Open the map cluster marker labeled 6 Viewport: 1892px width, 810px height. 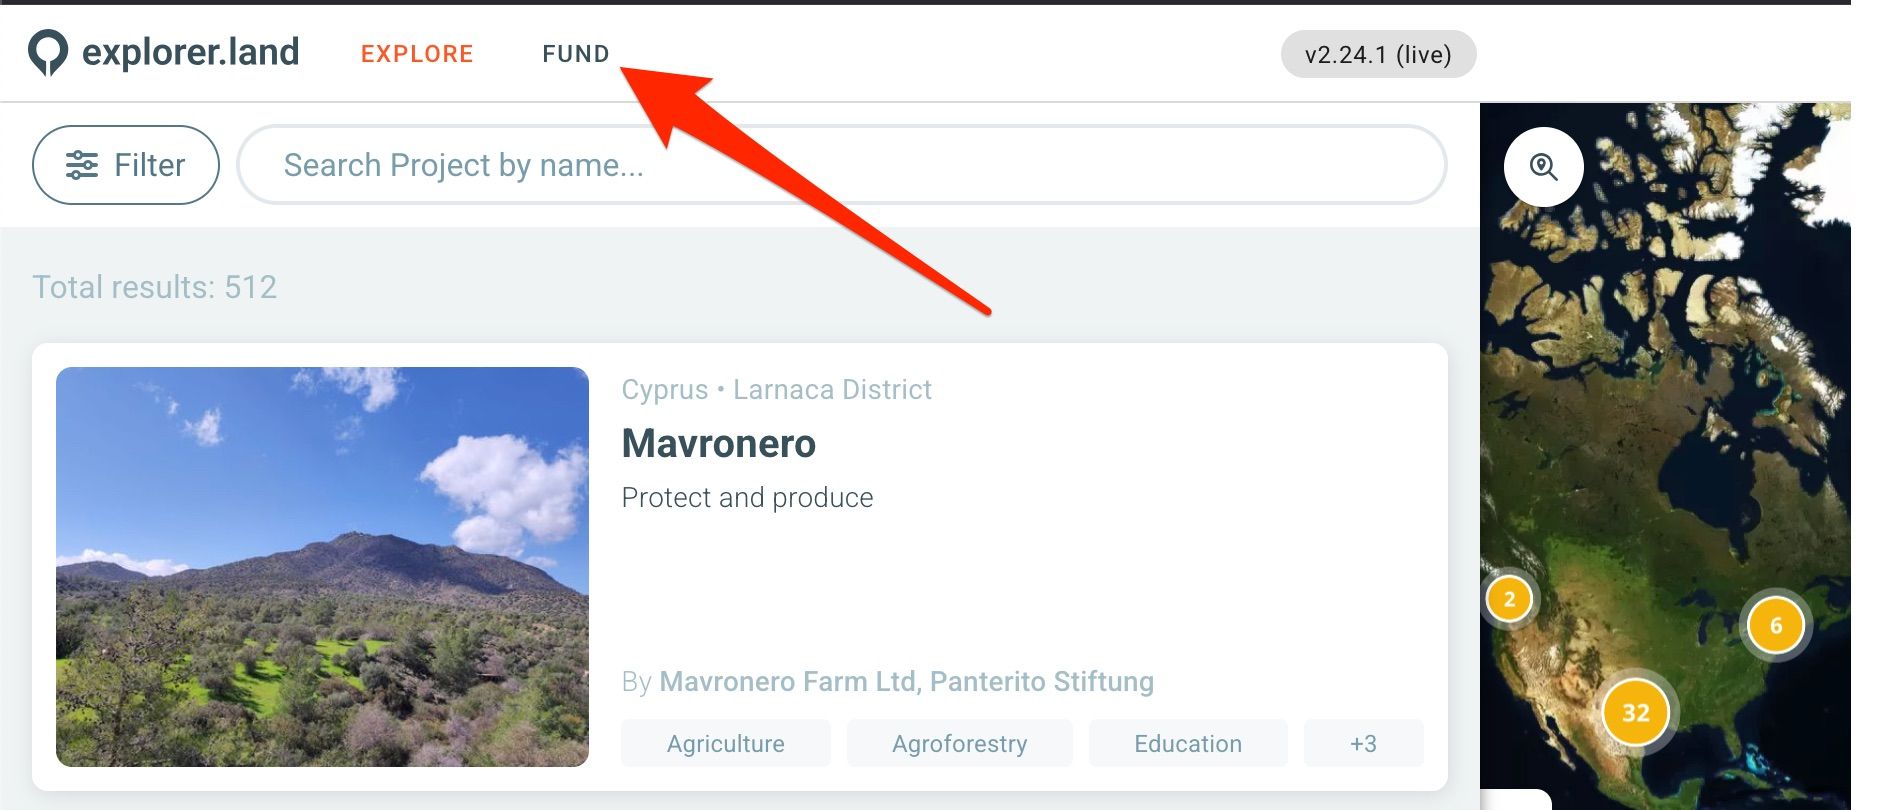(x=1776, y=625)
